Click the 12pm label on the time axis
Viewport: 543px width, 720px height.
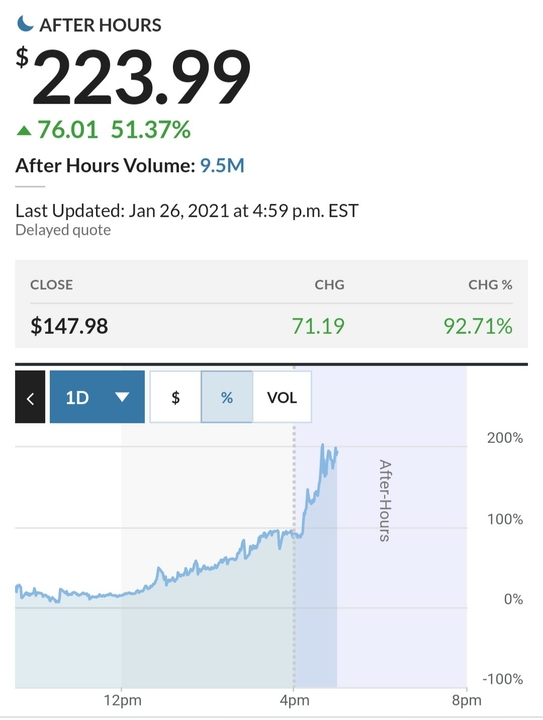click(122, 701)
